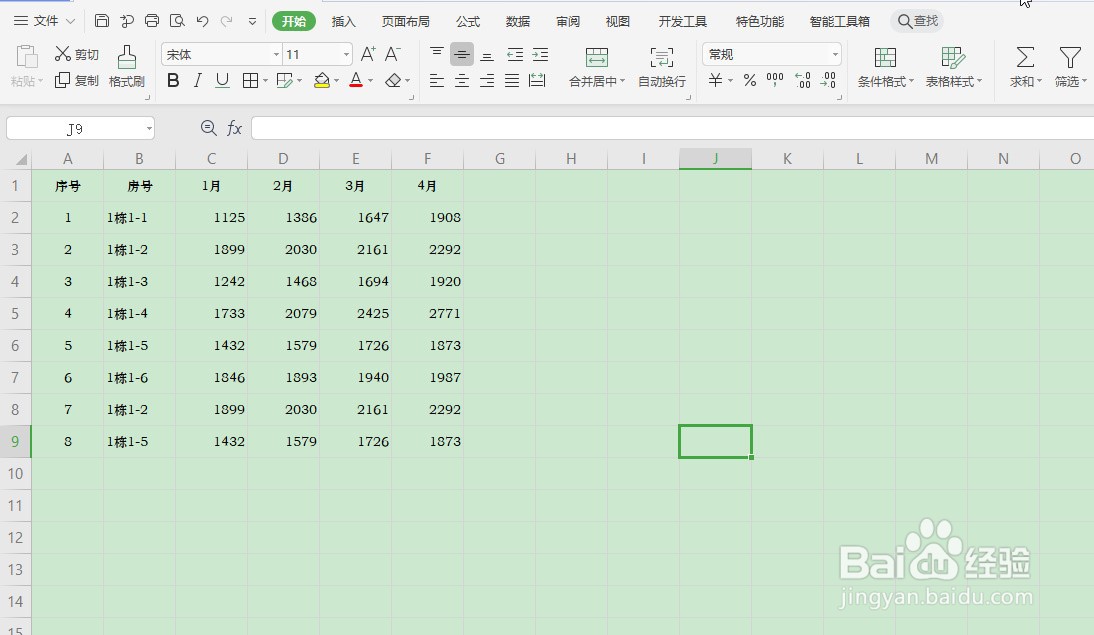This screenshot has width=1094, height=635.
Task: Switch to 数据 tab
Action: [518, 22]
